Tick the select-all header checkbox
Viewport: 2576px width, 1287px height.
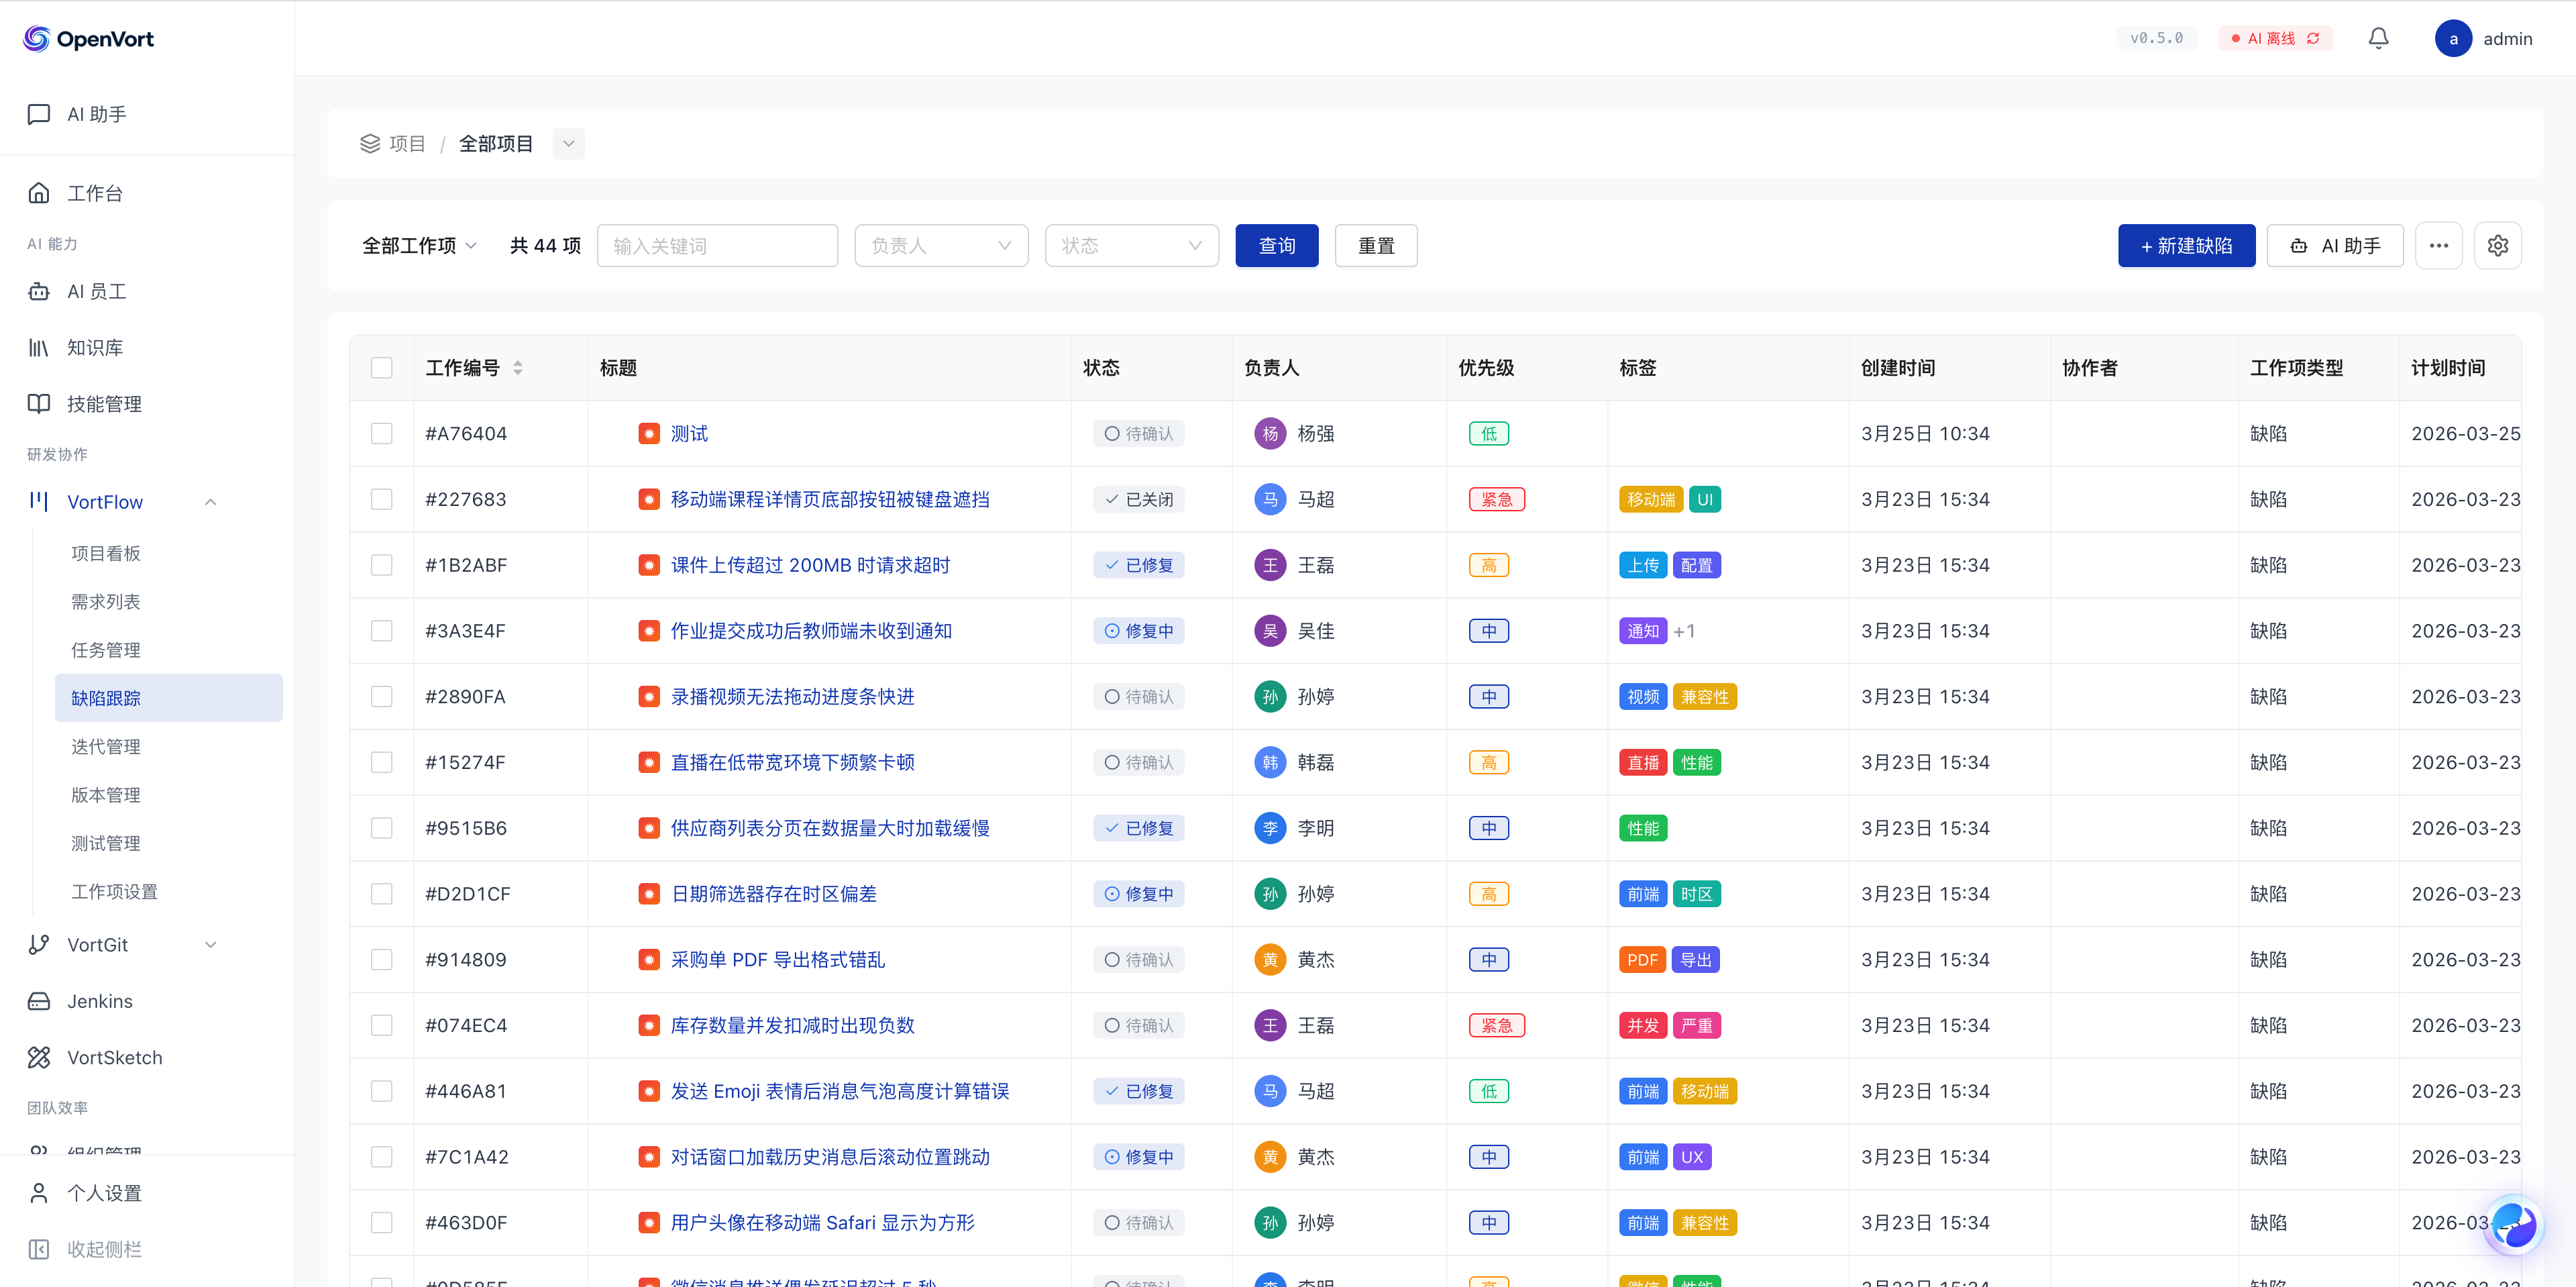coord(381,368)
